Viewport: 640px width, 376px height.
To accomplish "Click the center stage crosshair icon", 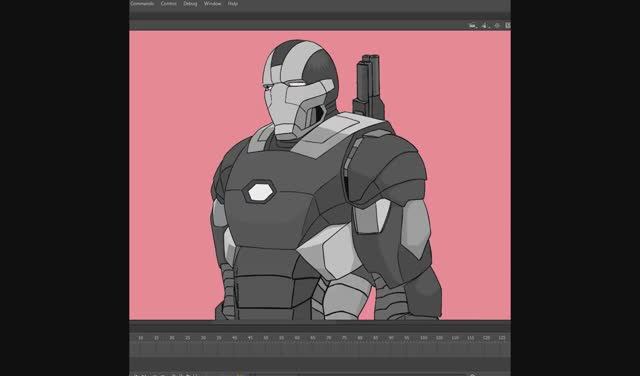I will (497, 25).
